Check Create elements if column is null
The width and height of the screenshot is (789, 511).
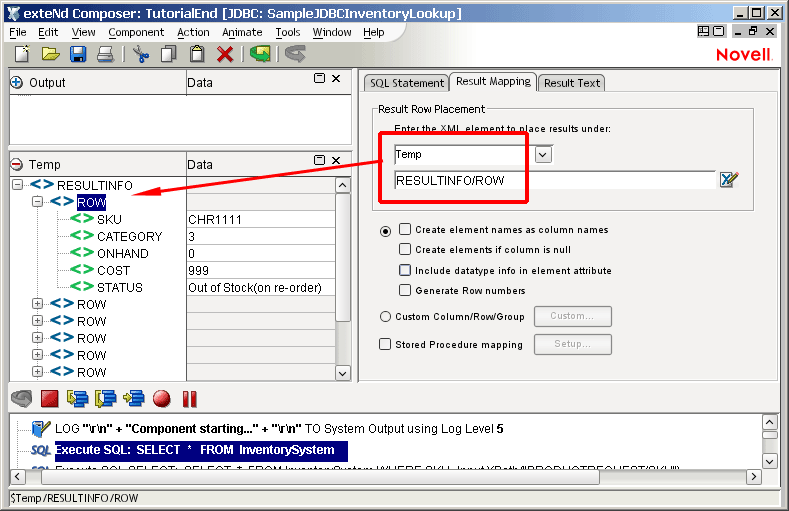click(x=405, y=249)
